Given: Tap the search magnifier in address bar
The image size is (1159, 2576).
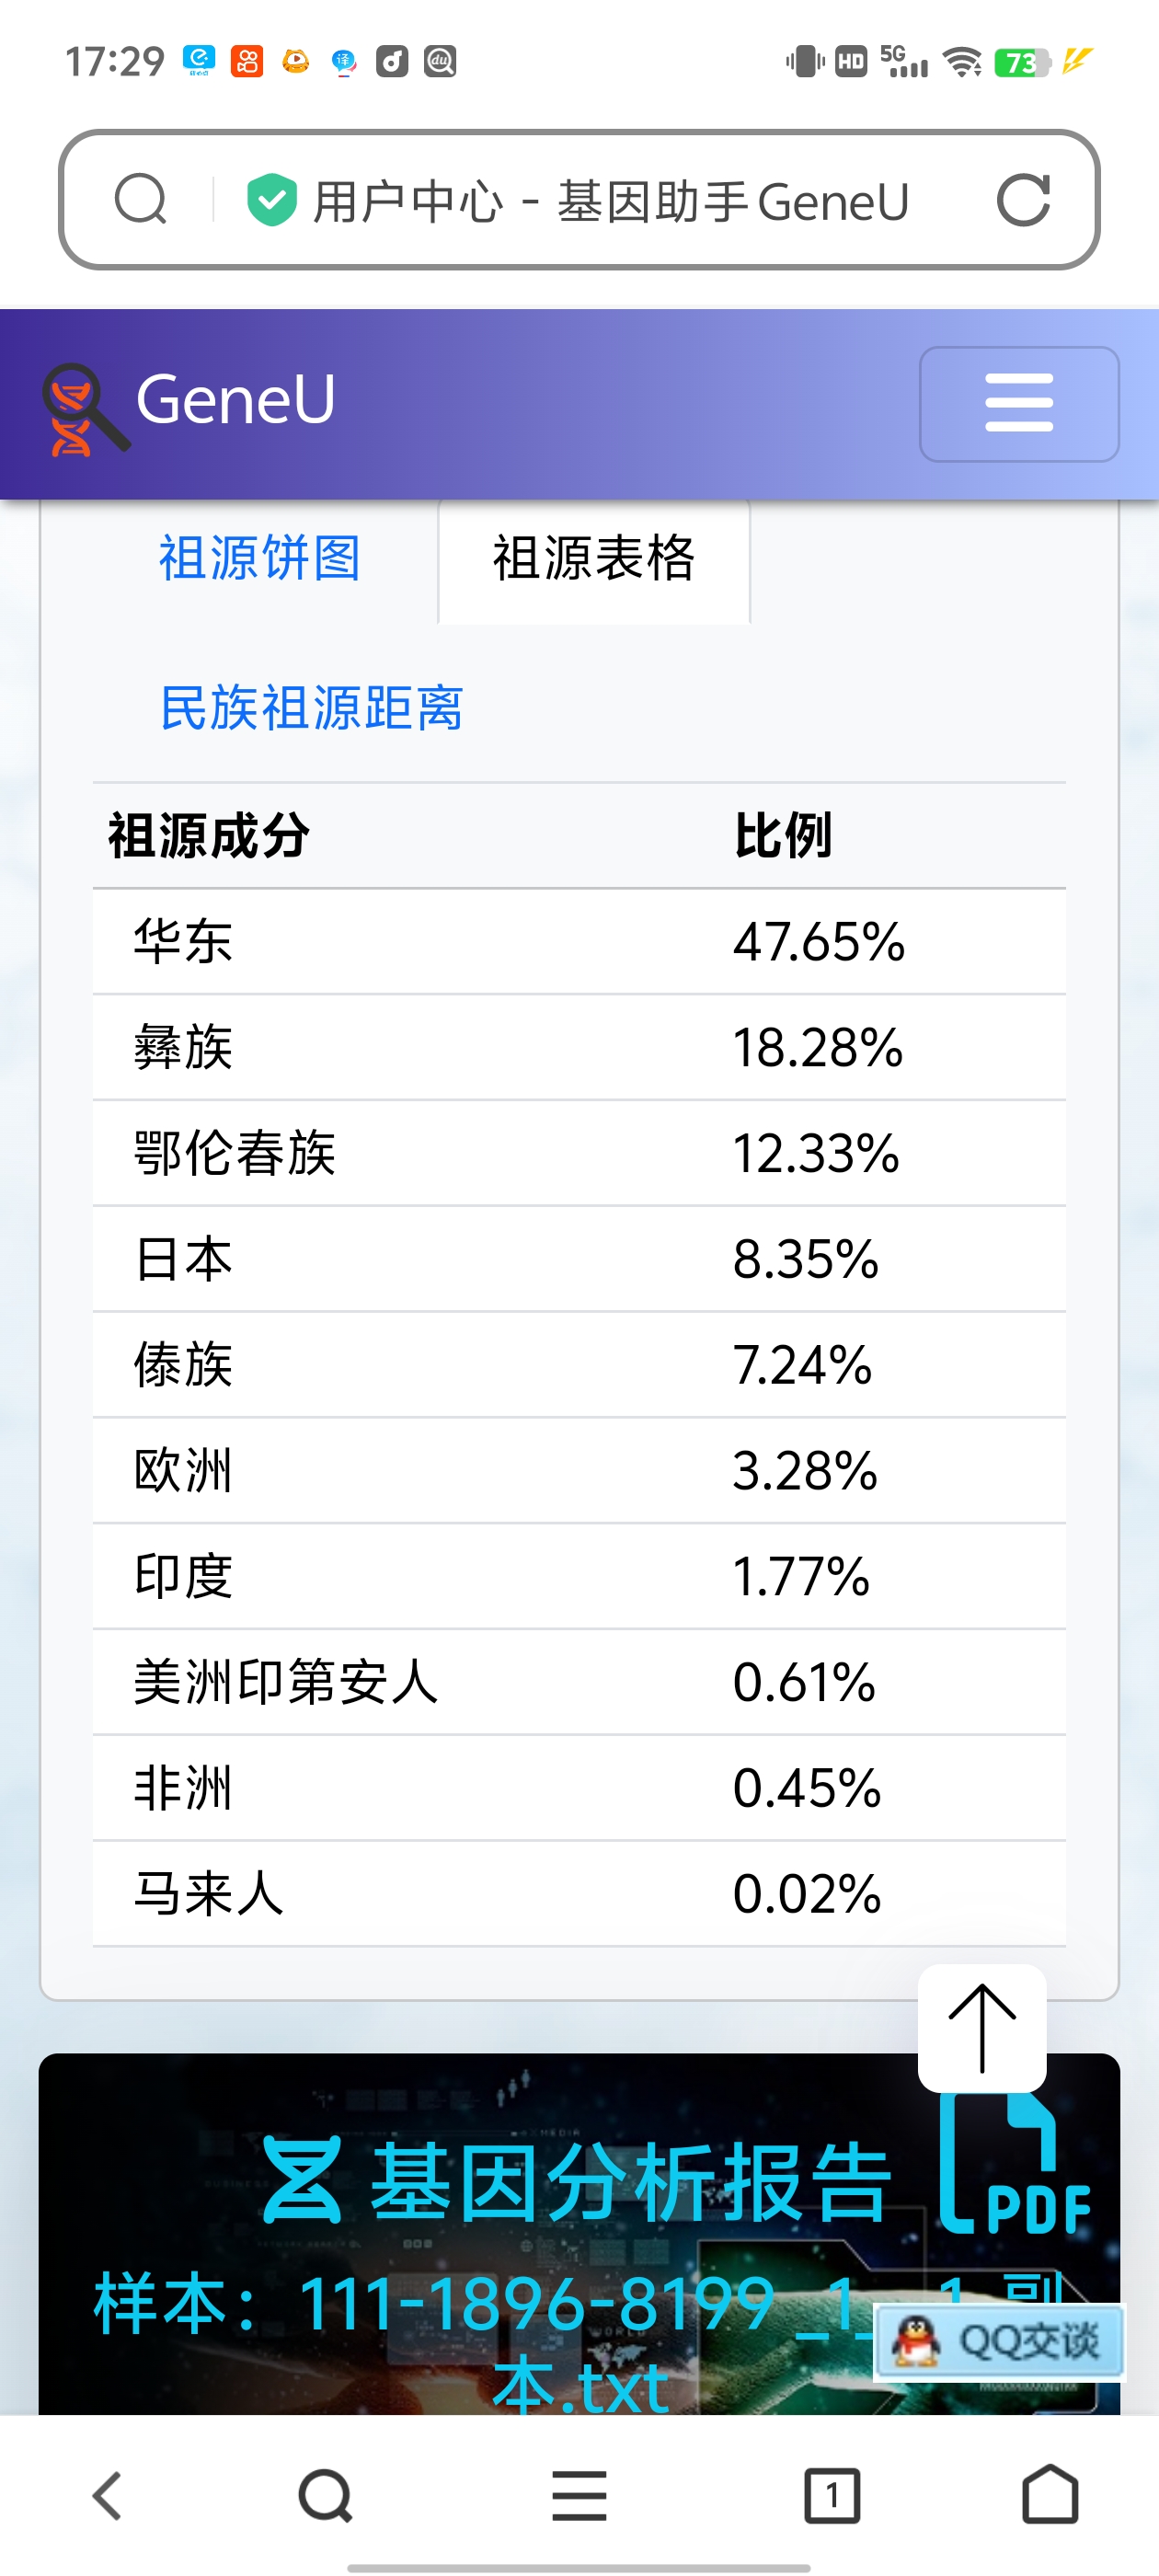Looking at the screenshot, I should pyautogui.click(x=140, y=200).
